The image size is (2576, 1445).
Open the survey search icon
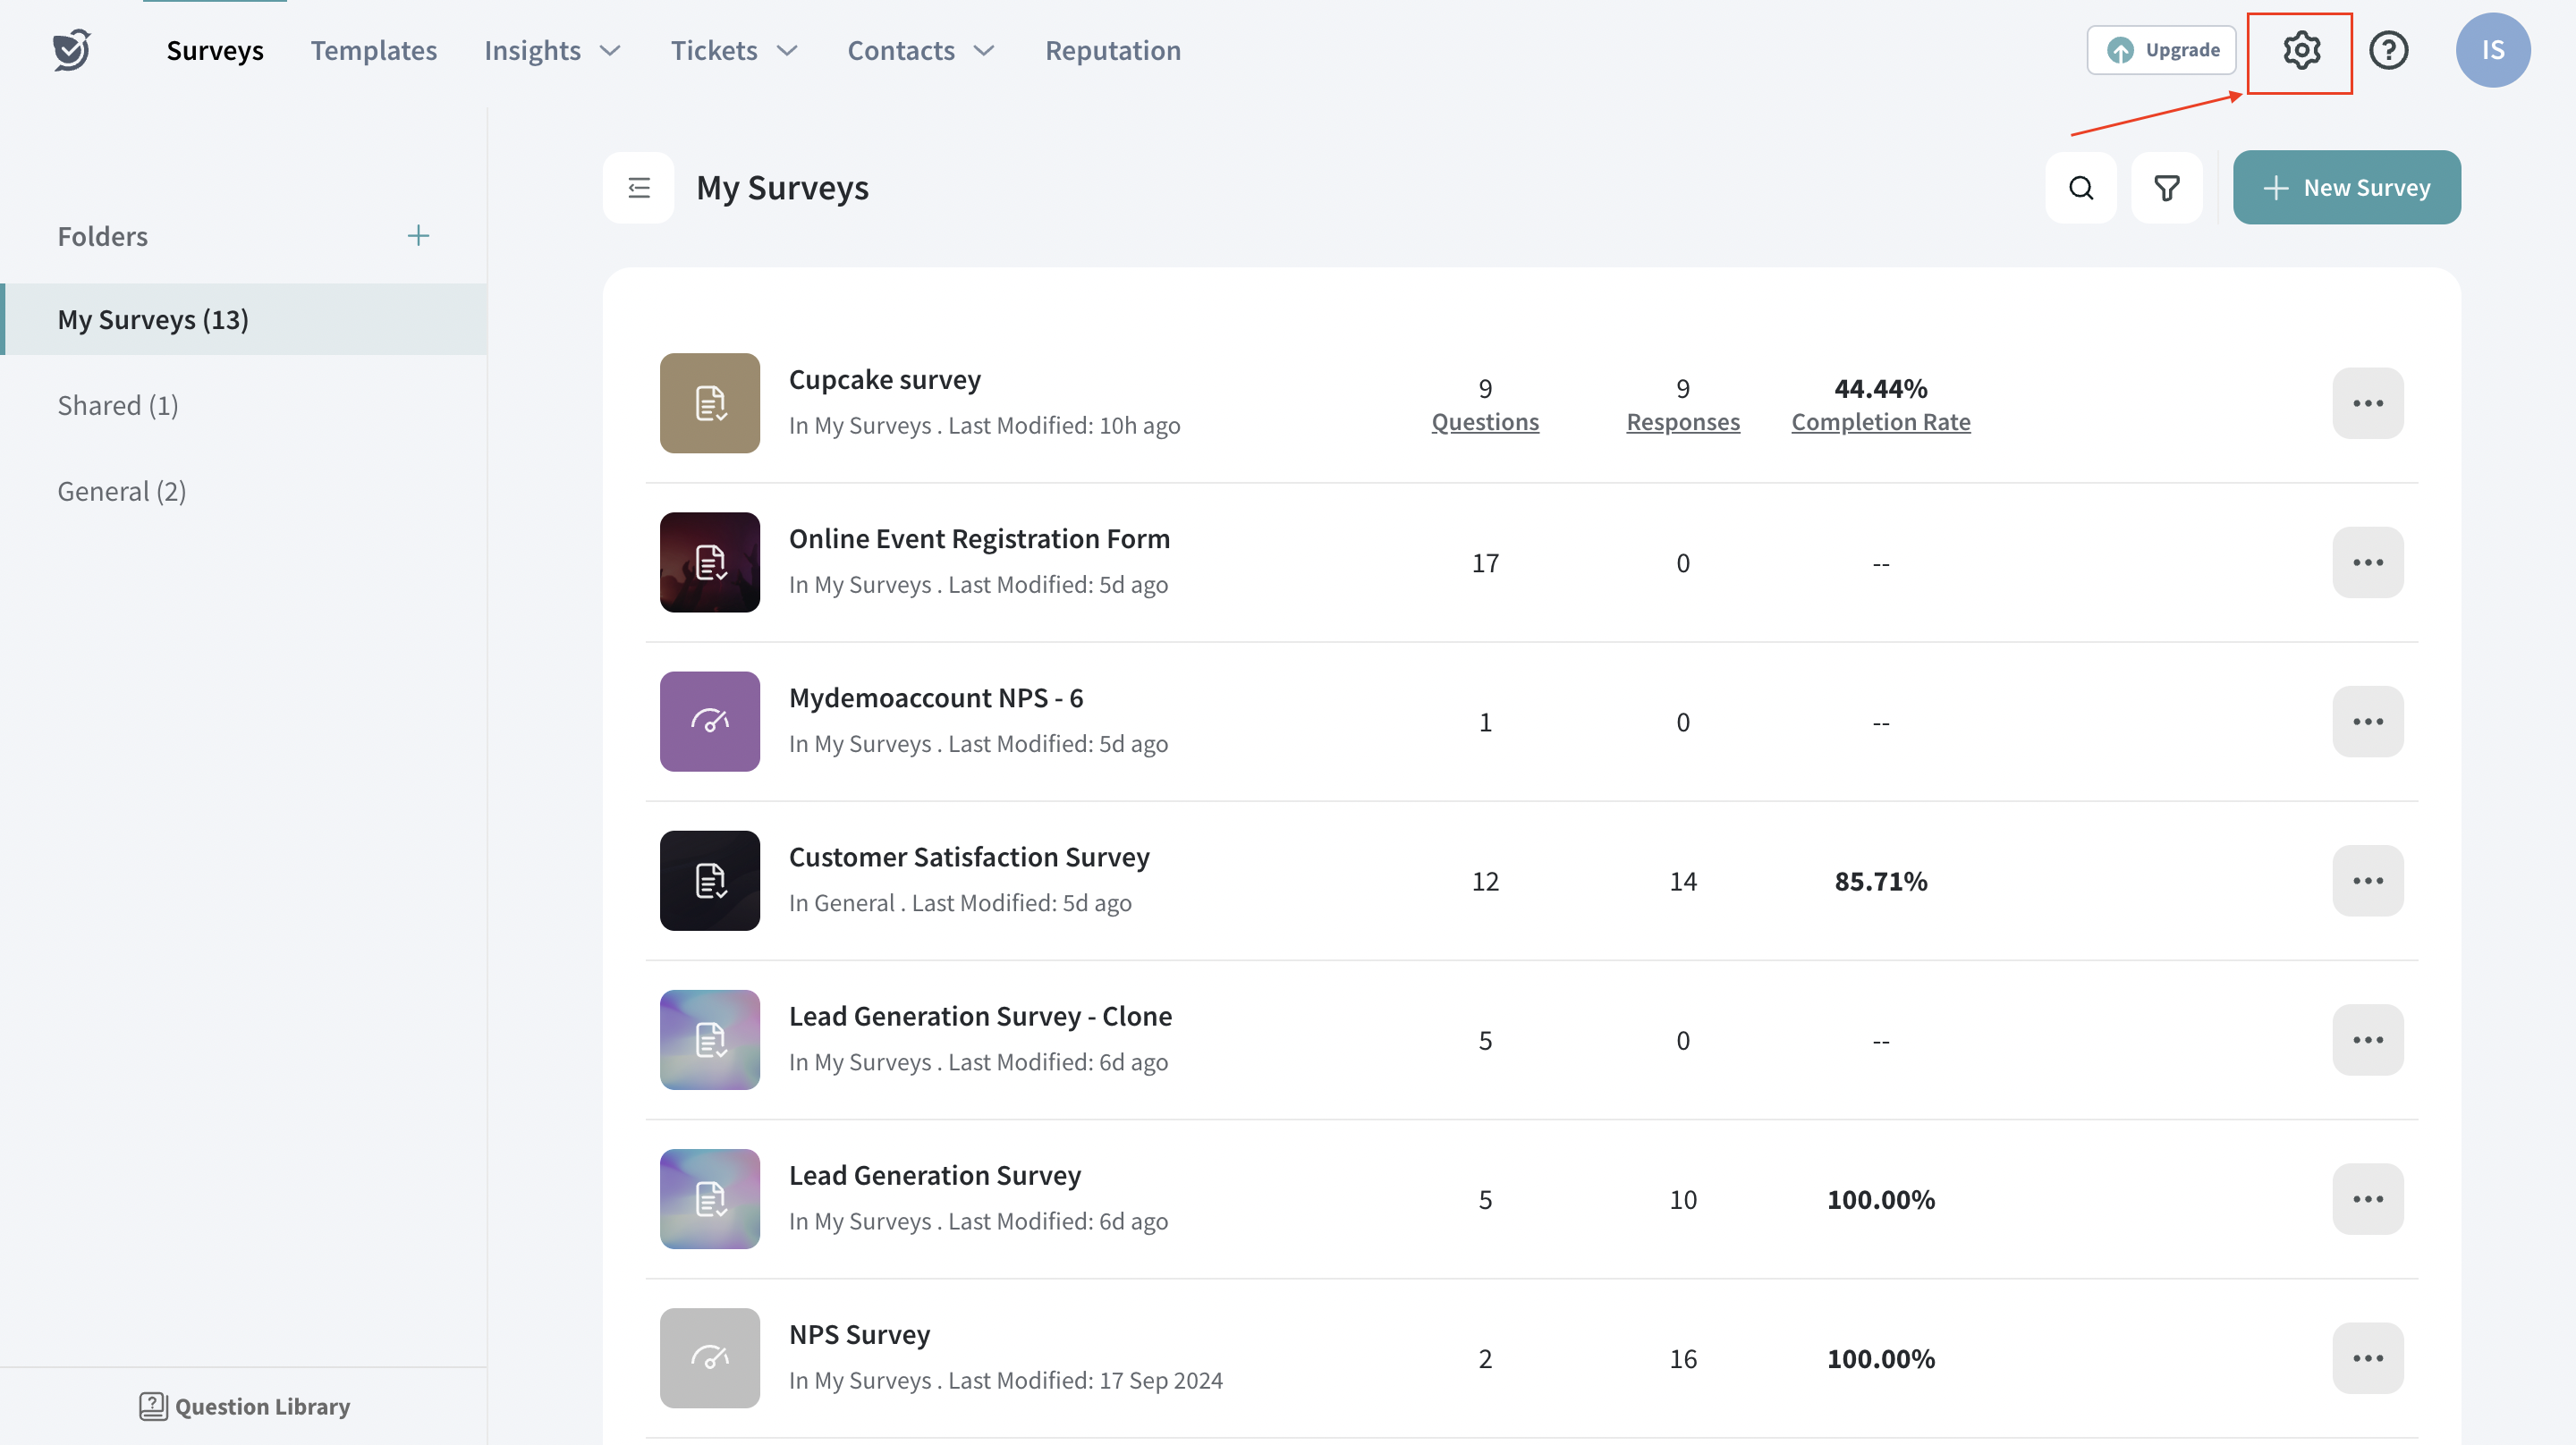2081,188
